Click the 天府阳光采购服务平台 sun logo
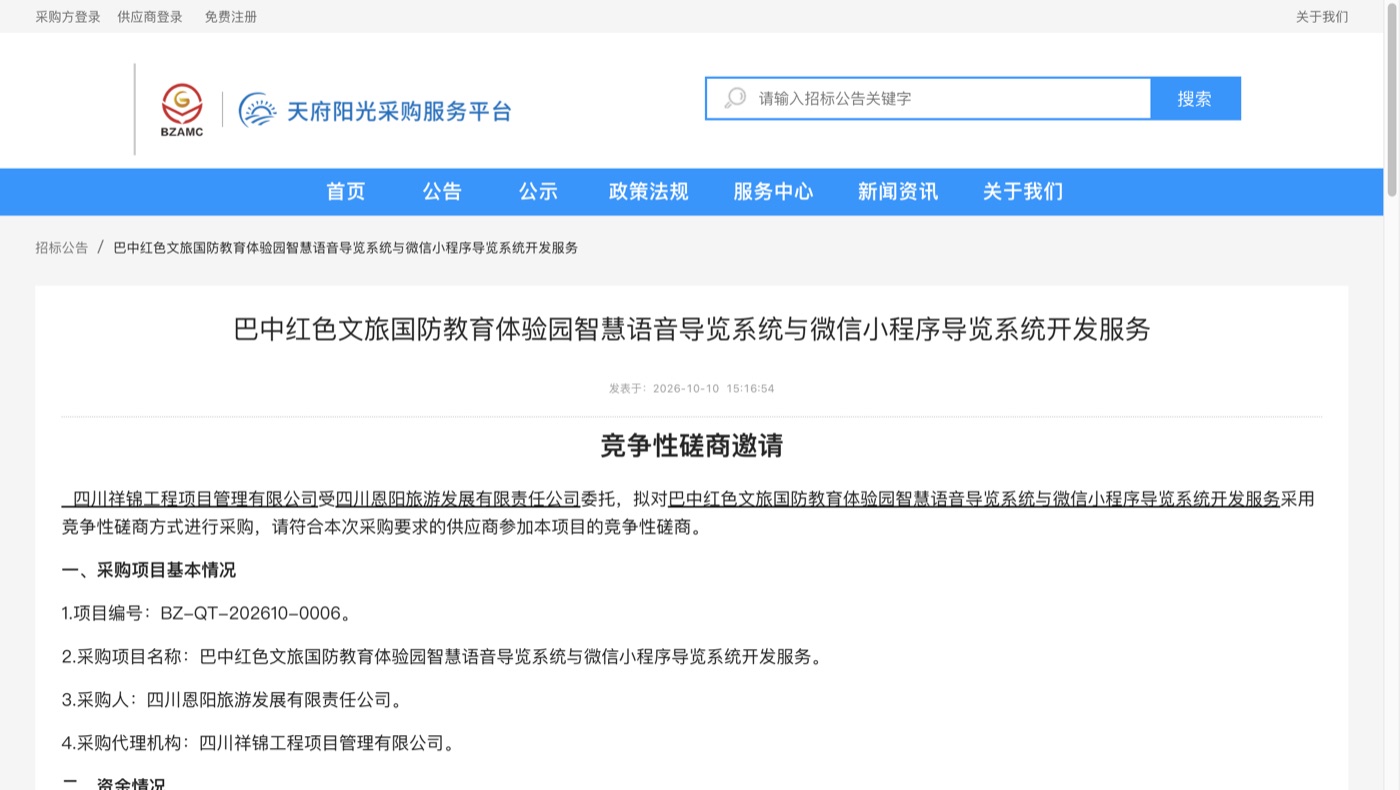This screenshot has height=790, width=1400. coord(257,110)
